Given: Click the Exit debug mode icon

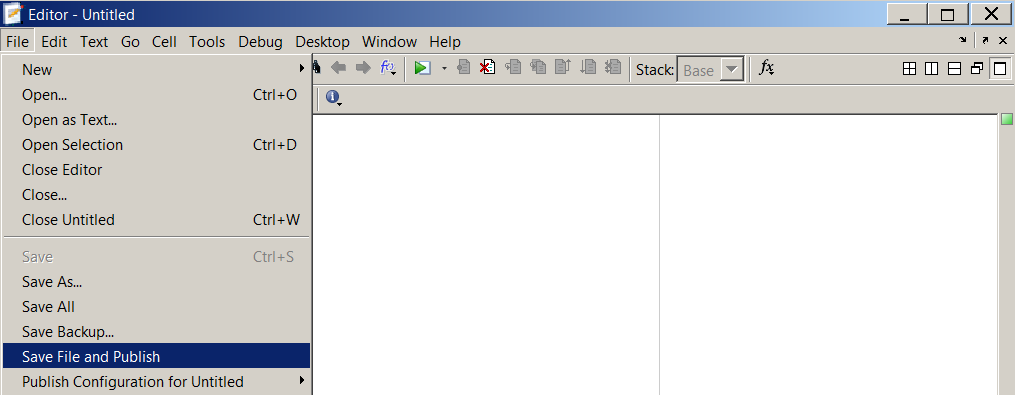Looking at the screenshot, I should [612, 67].
